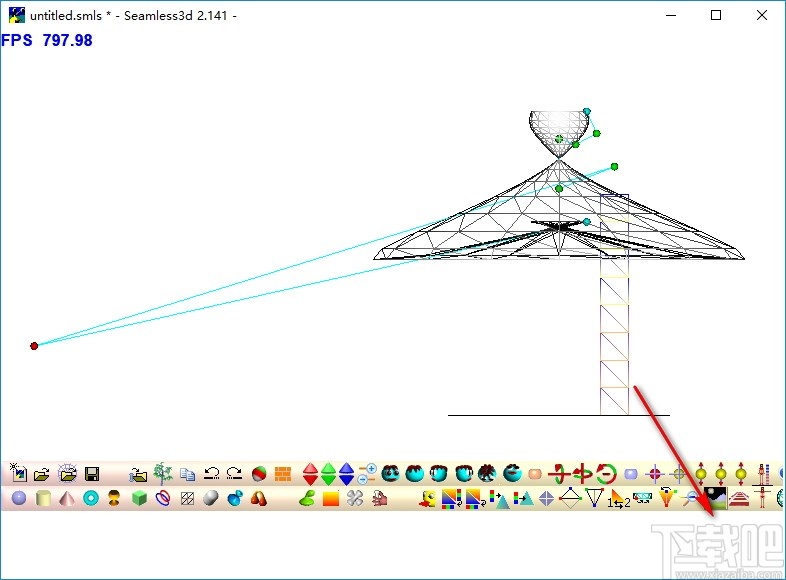The image size is (786, 580).
Task: Save the scene with the floppy disk icon
Action: pos(92,474)
